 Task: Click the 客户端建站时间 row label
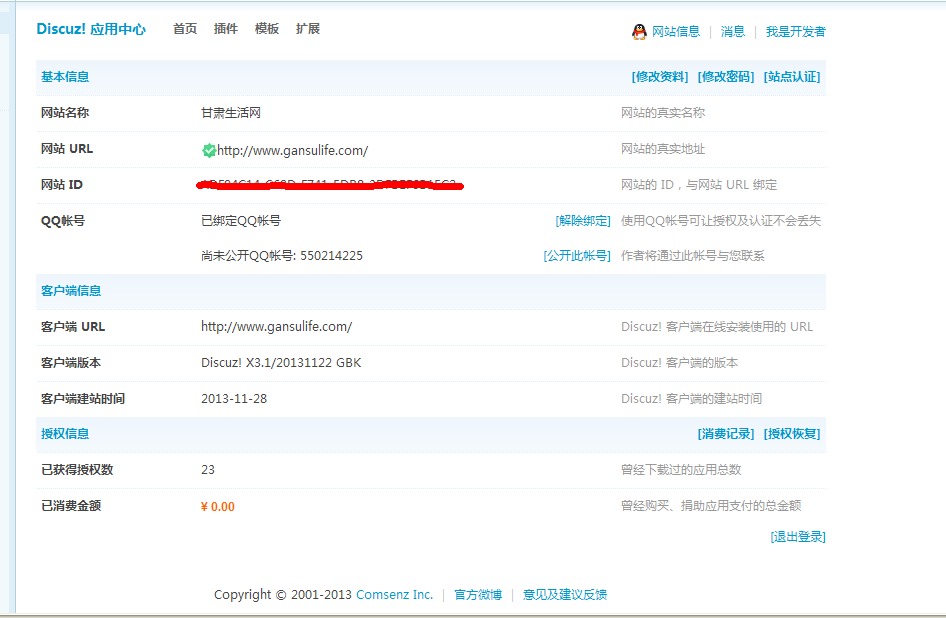(83, 399)
